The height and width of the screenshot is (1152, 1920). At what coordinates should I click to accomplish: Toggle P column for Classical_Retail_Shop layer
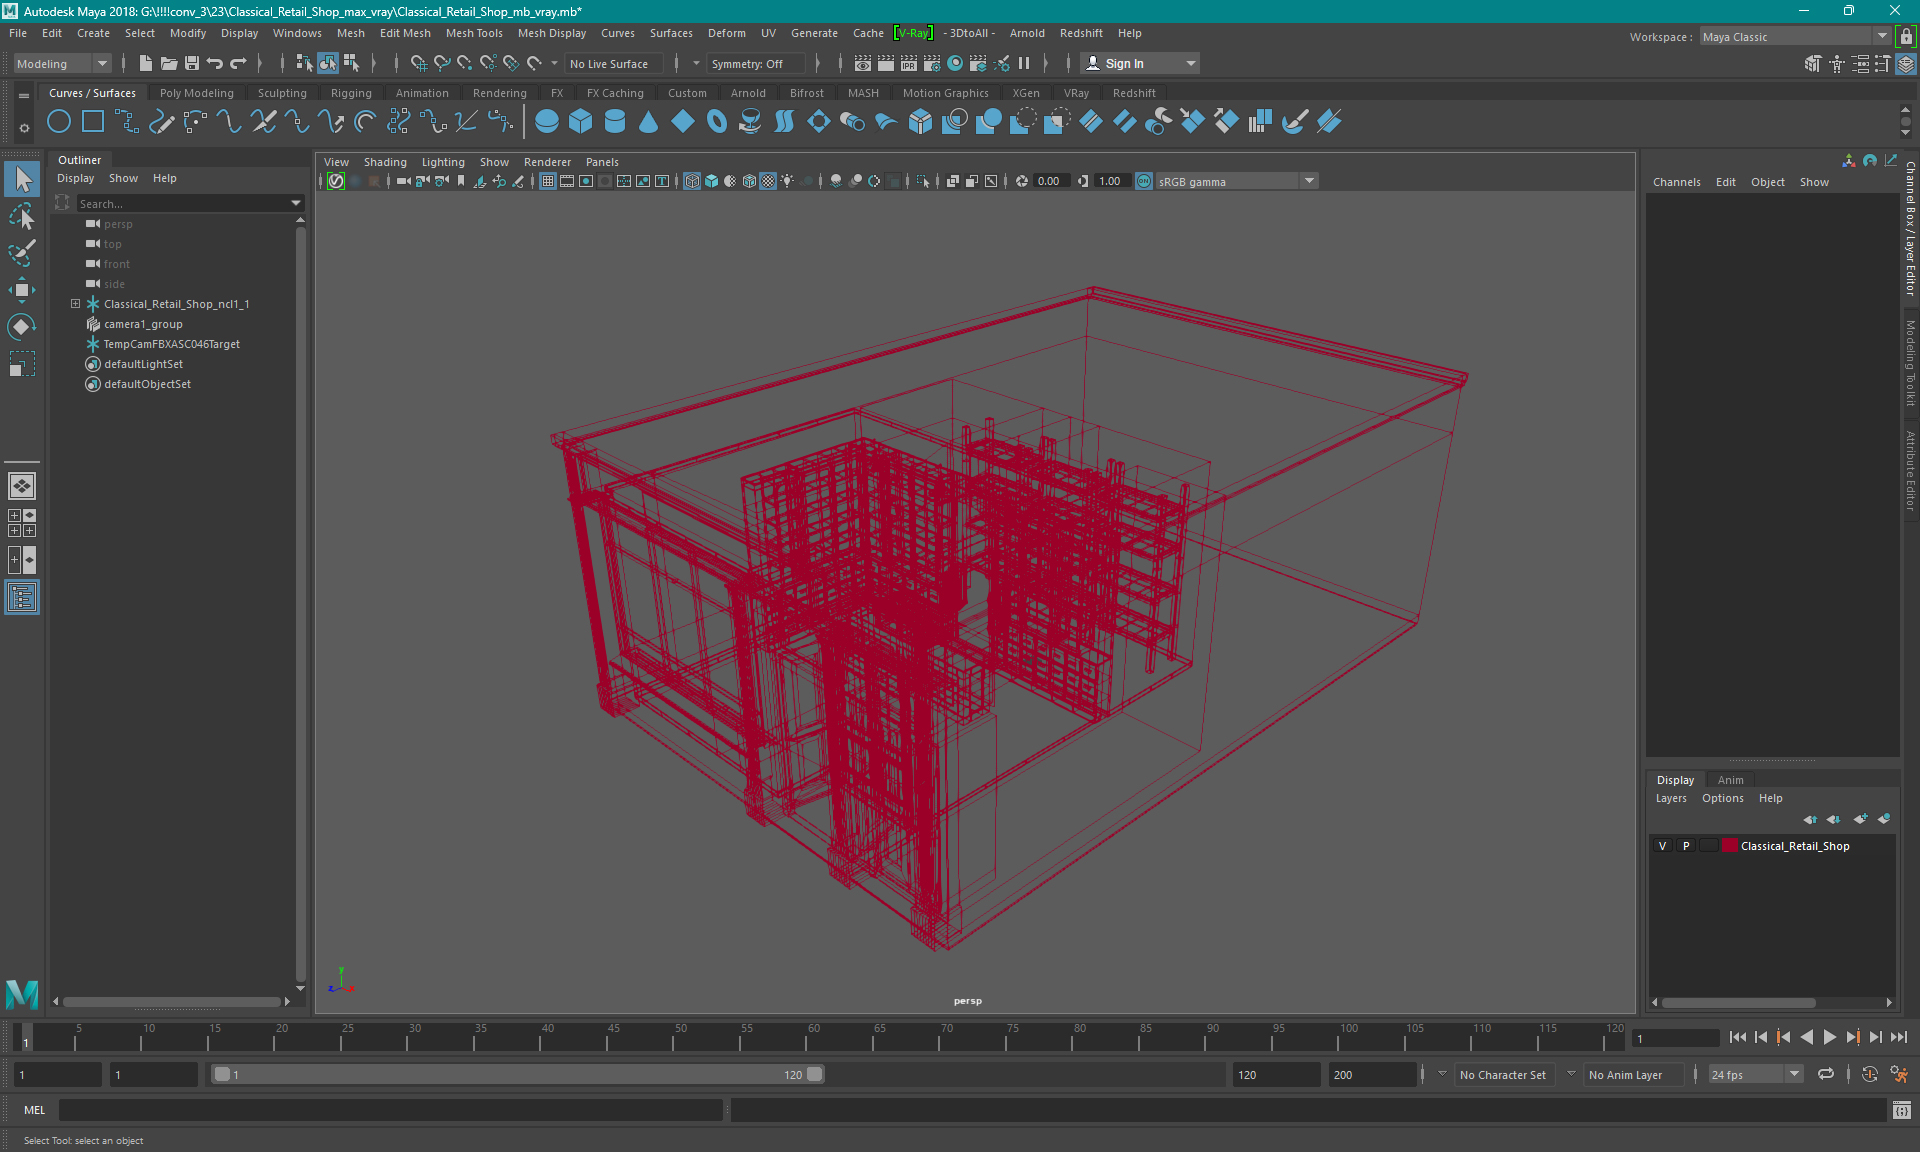1684,845
